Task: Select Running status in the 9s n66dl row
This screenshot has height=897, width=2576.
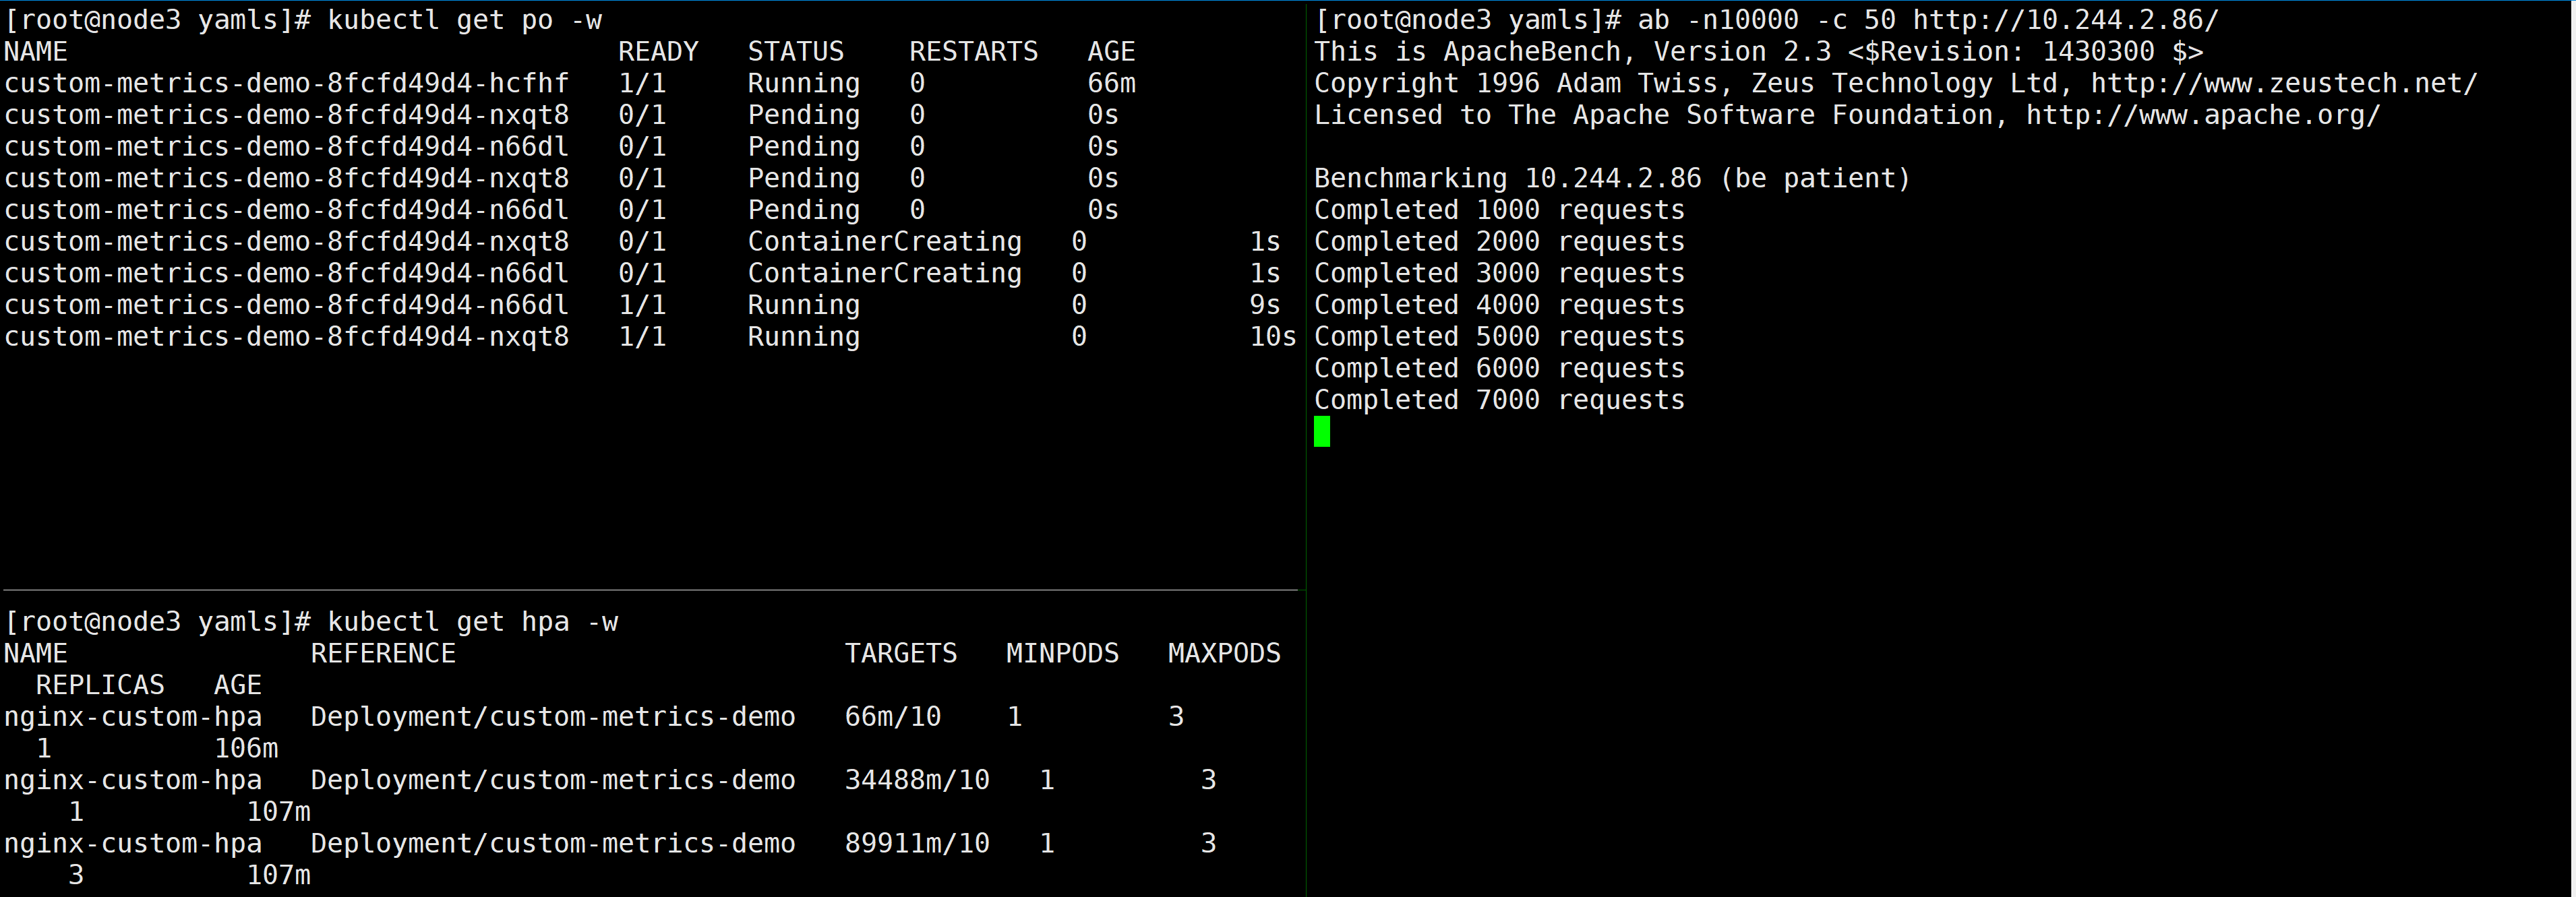Action: pyautogui.click(x=804, y=305)
